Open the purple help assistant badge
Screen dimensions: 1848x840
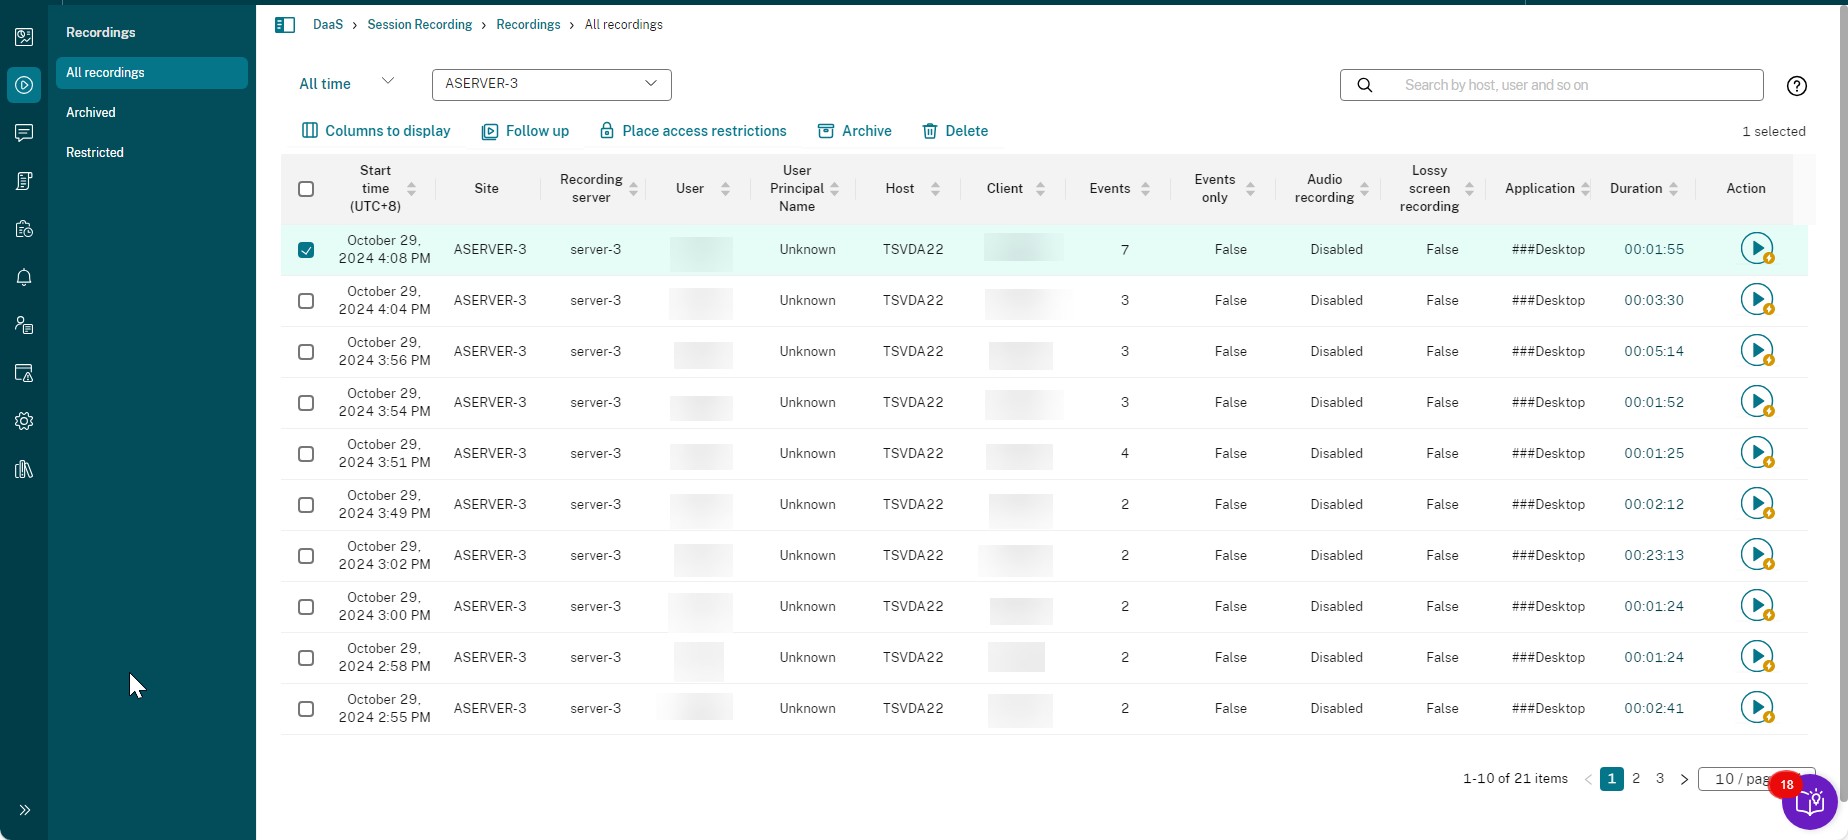(x=1811, y=802)
